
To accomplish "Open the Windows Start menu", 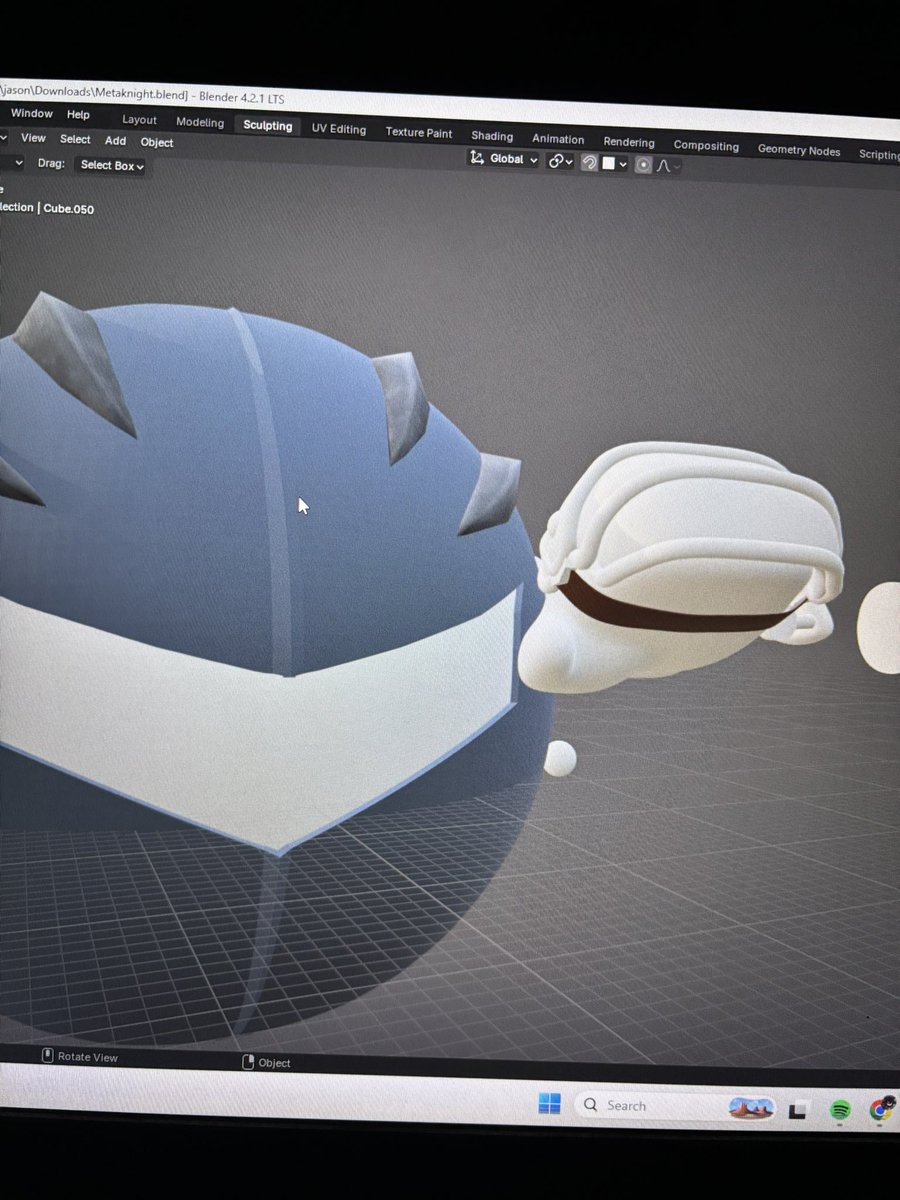I will (x=549, y=1103).
